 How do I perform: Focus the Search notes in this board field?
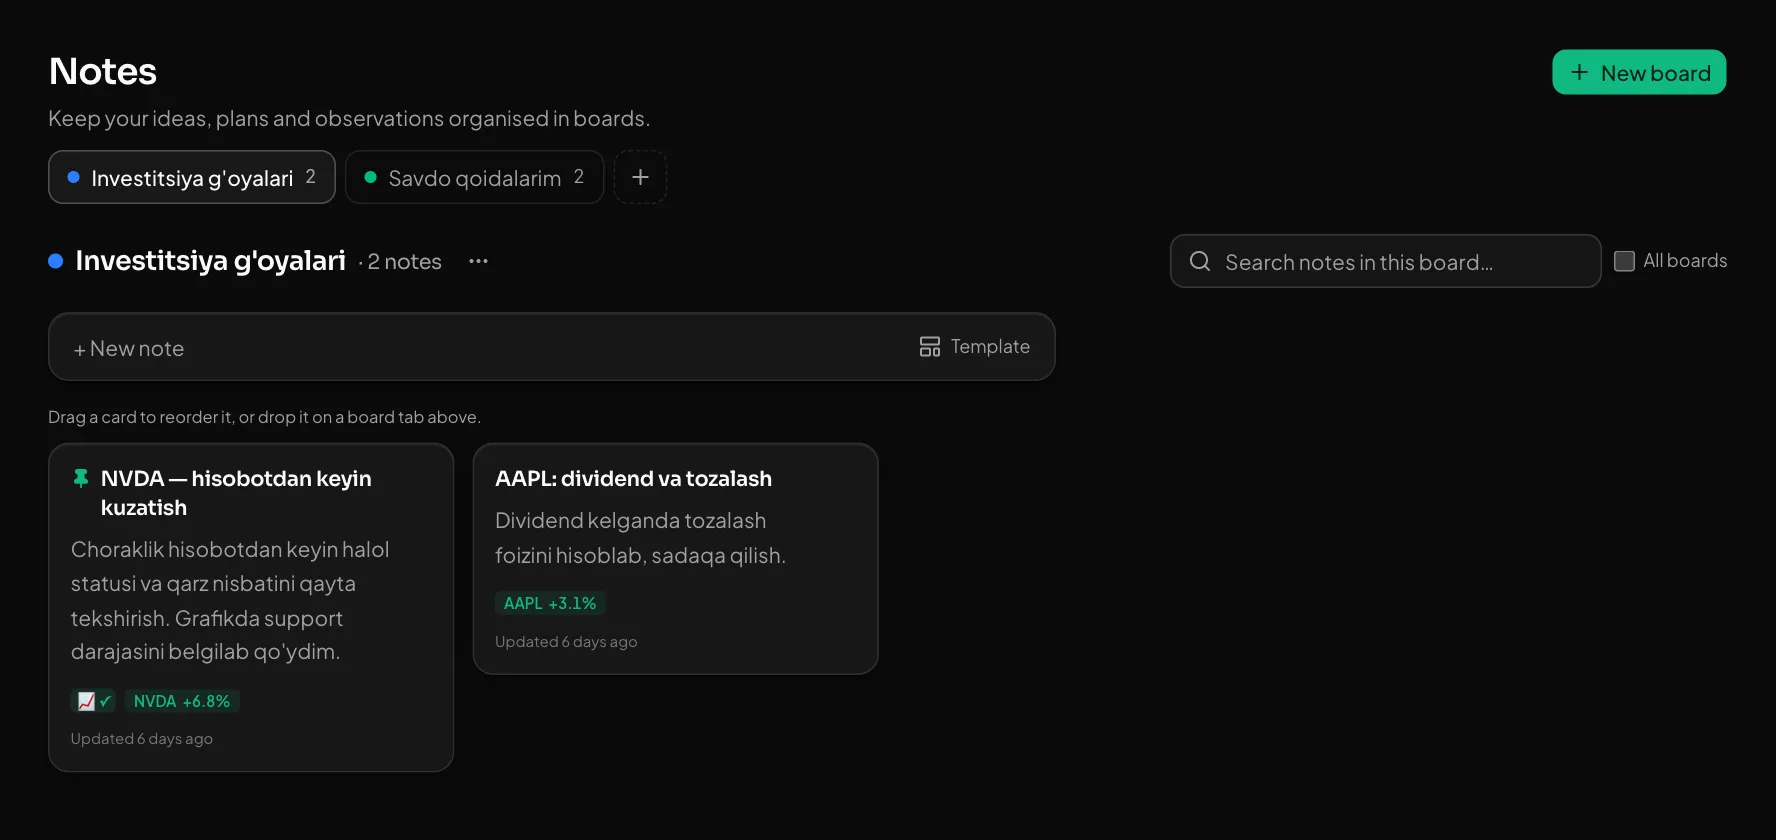coord(1385,261)
